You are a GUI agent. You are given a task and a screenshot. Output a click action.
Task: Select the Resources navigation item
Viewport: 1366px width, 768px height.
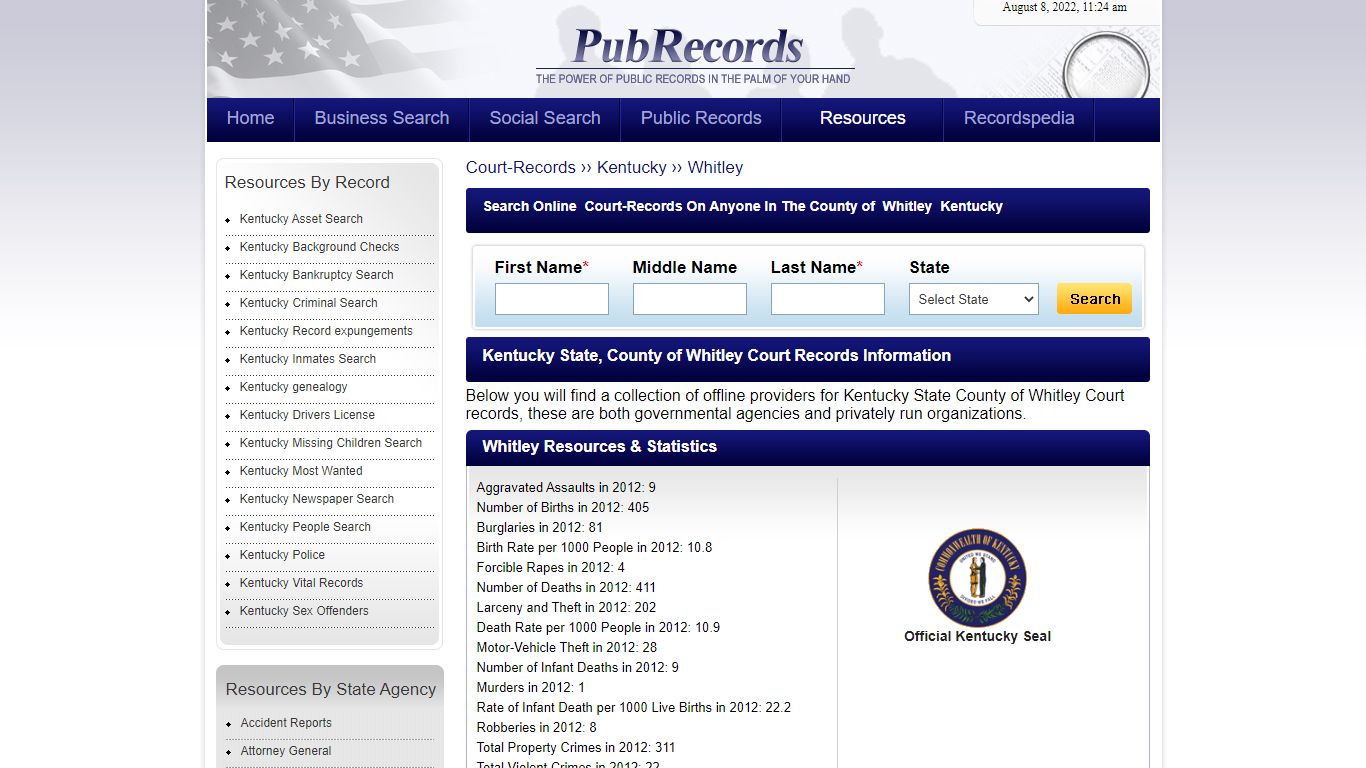[x=862, y=118]
